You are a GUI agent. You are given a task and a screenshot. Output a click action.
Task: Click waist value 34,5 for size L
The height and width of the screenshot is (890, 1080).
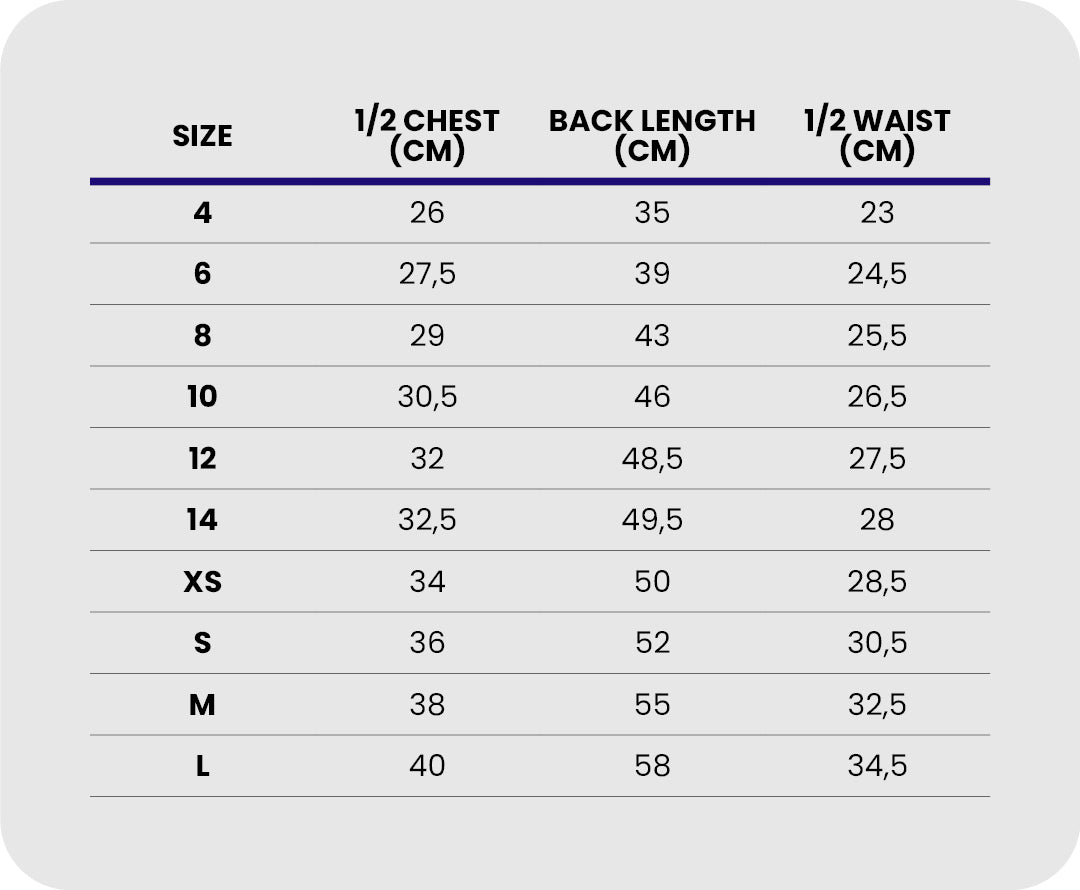point(877,766)
